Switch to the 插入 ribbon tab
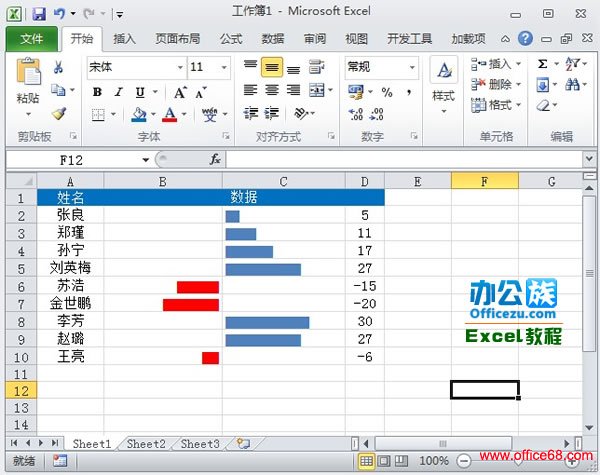Image resolution: width=600 pixels, height=475 pixels. click(x=124, y=39)
